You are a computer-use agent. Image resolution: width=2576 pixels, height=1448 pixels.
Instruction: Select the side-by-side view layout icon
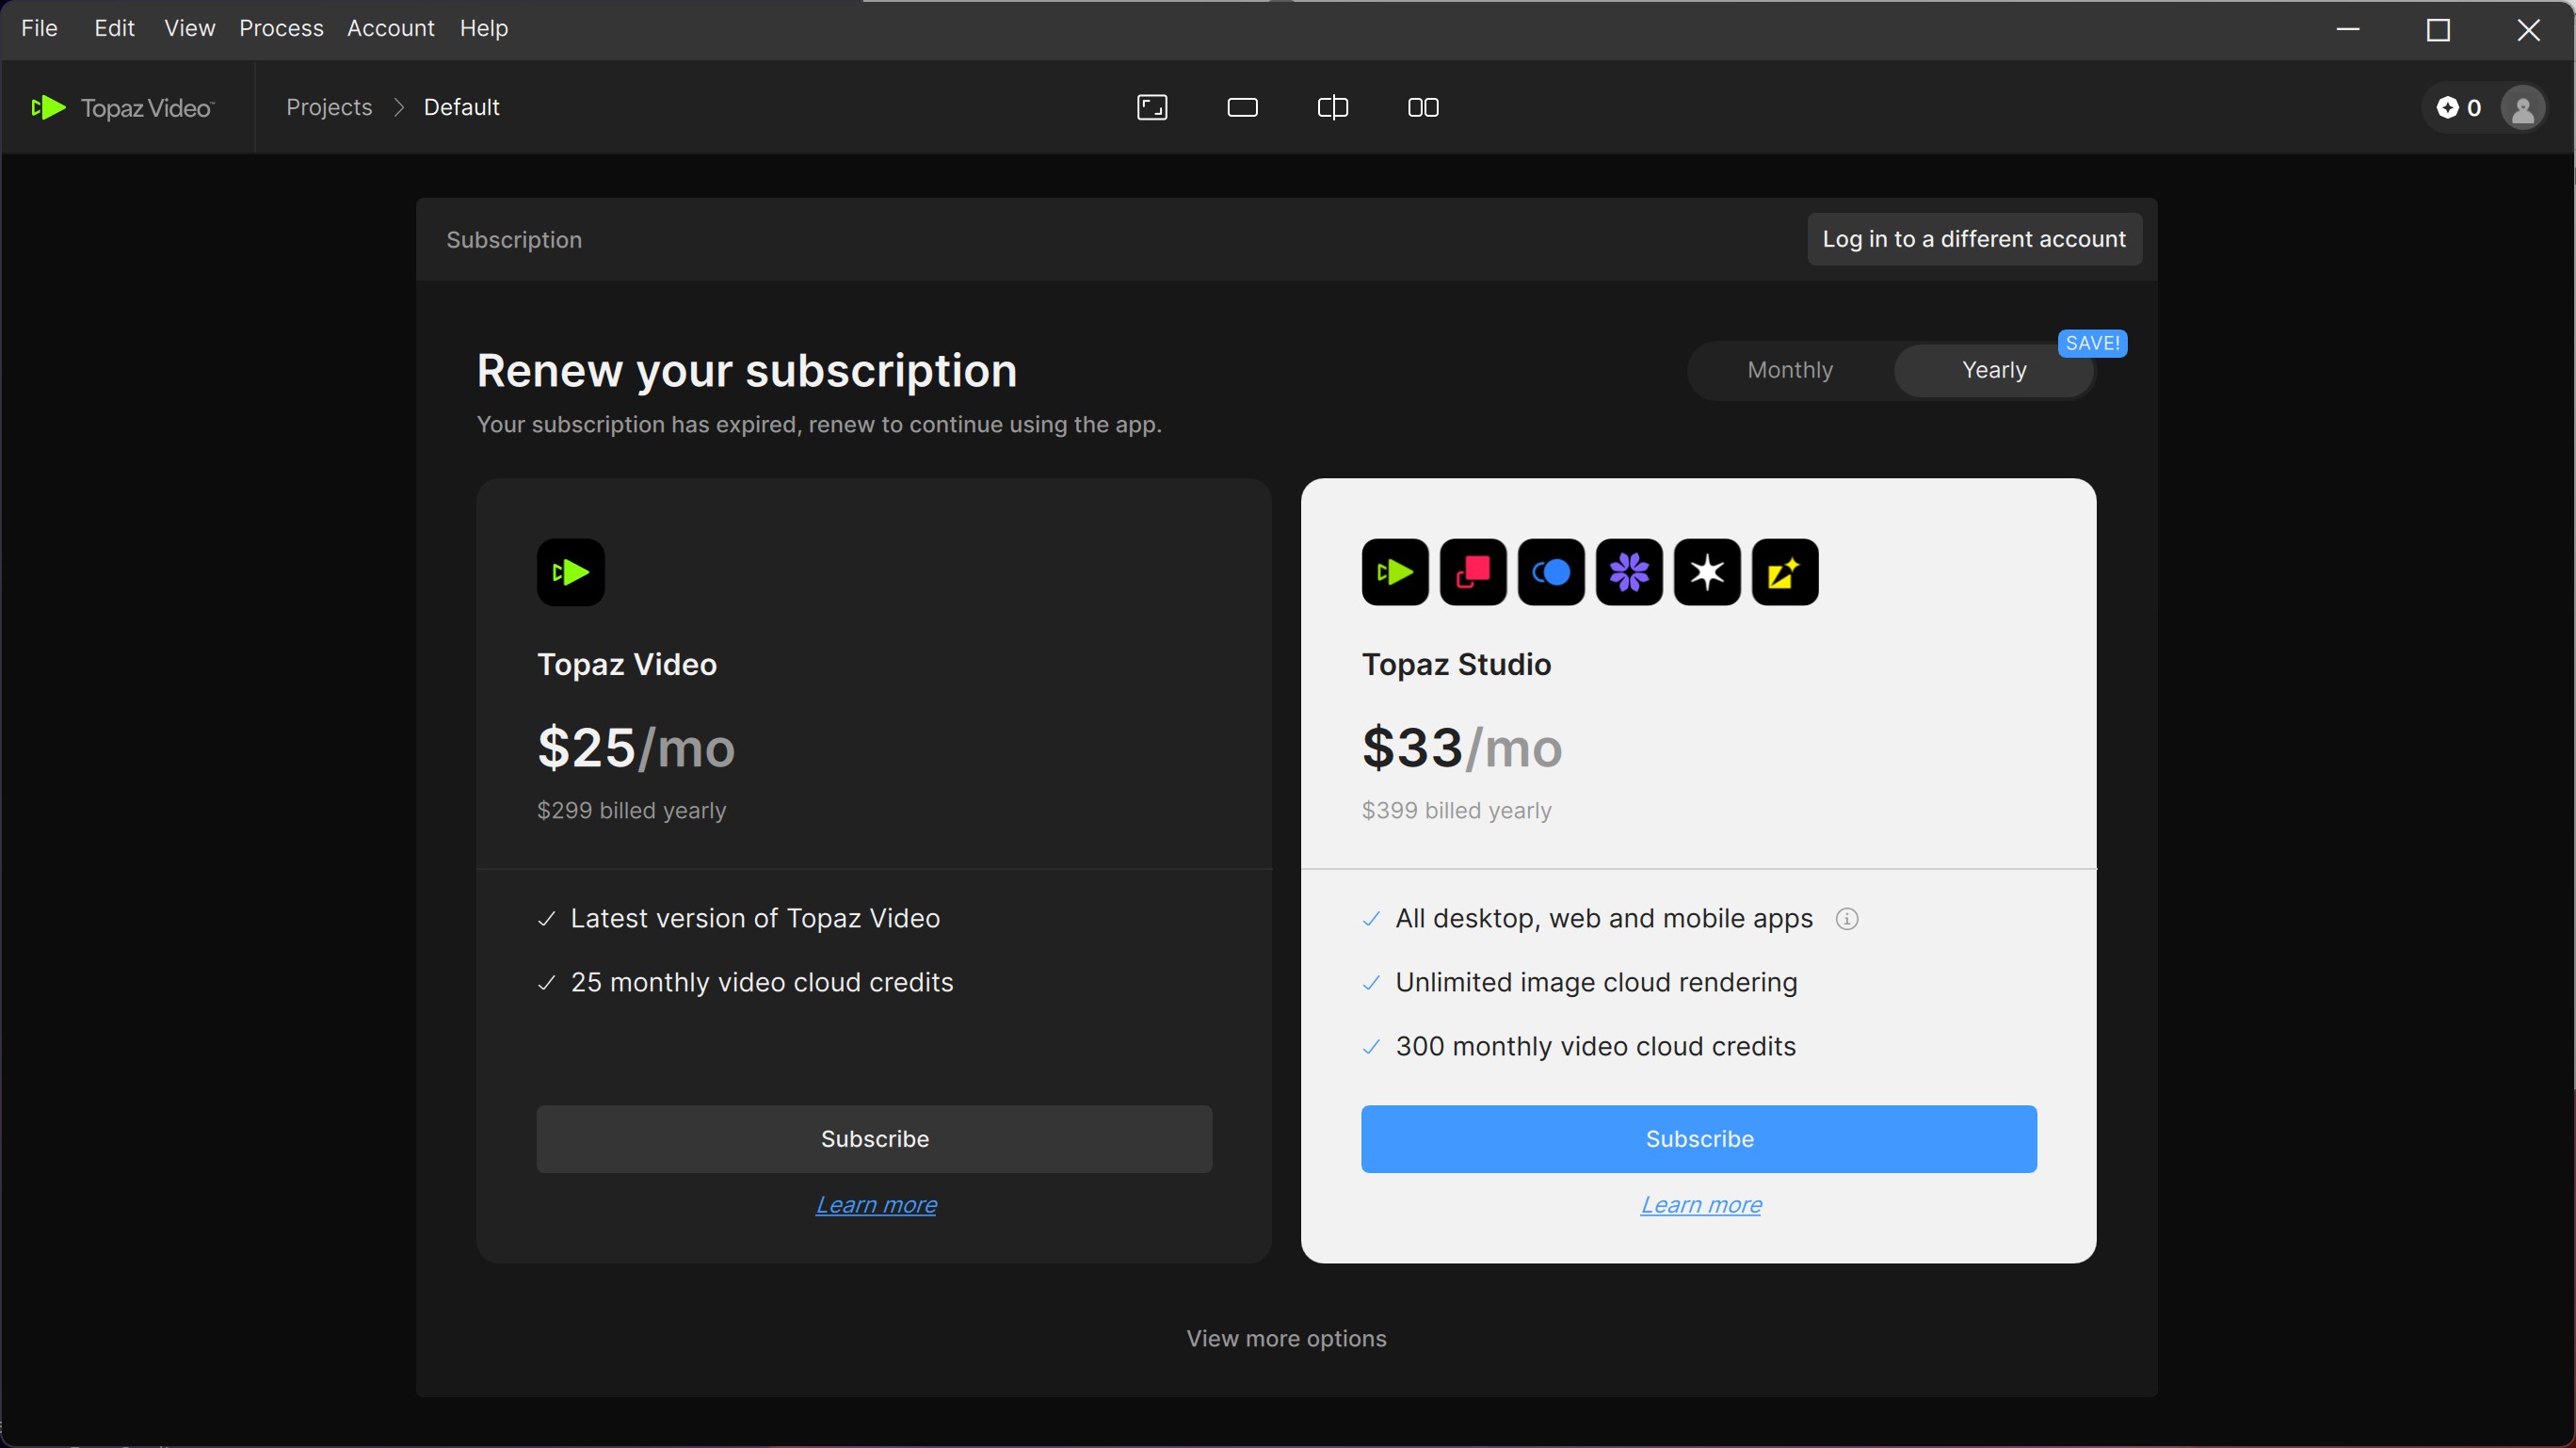tap(1422, 107)
